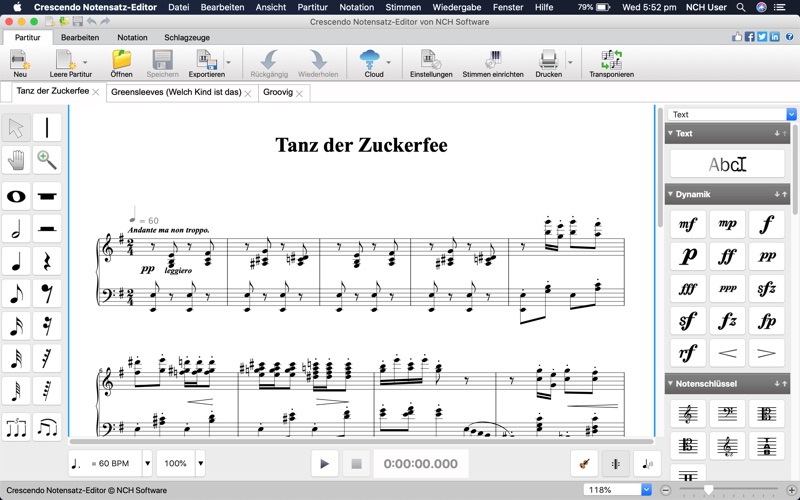Select the eighth rest tool
Screen dimensions: 800x500
pyautogui.click(x=47, y=293)
